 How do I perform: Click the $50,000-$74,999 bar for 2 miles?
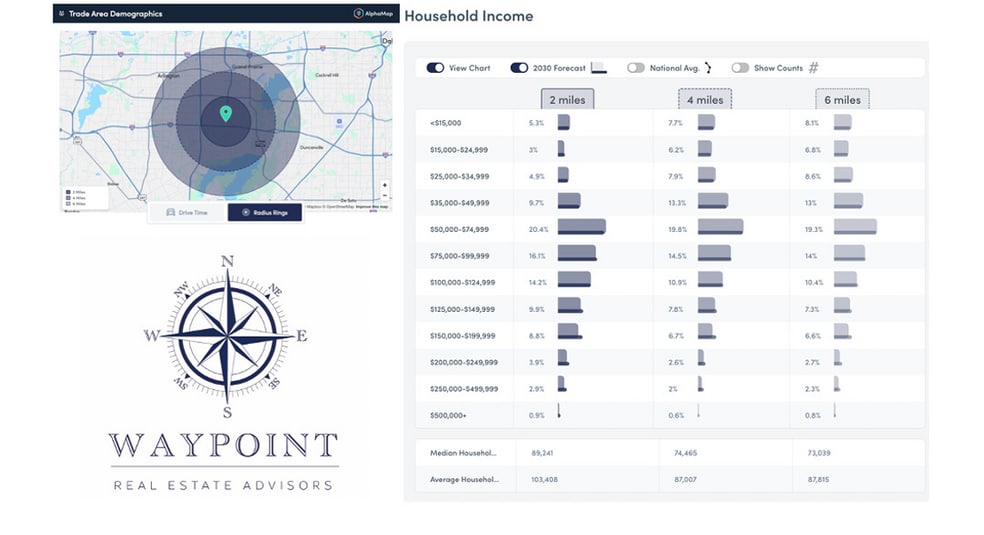pos(581,227)
